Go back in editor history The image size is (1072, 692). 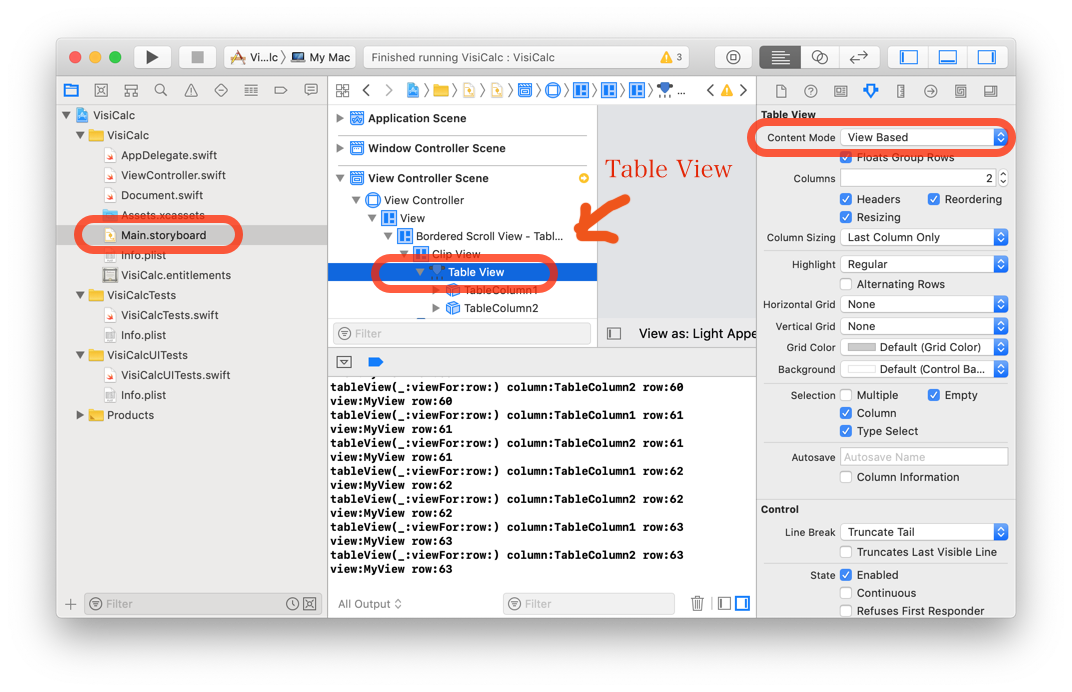point(366,90)
